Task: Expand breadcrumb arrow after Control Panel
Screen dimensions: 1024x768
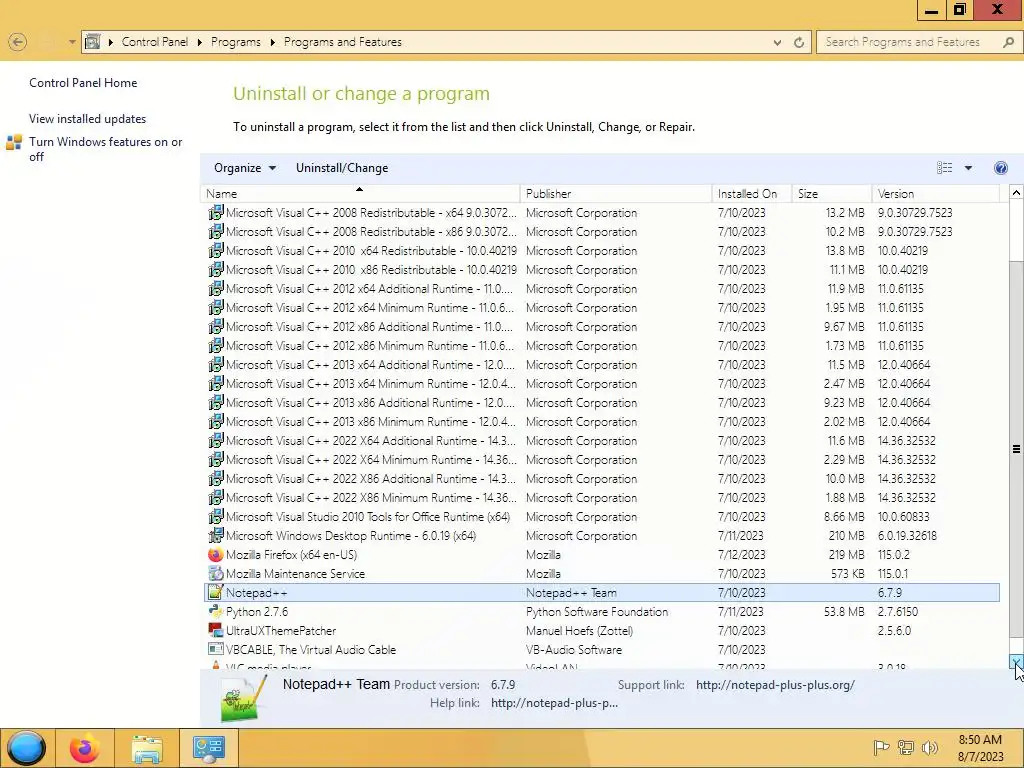Action: pos(200,42)
